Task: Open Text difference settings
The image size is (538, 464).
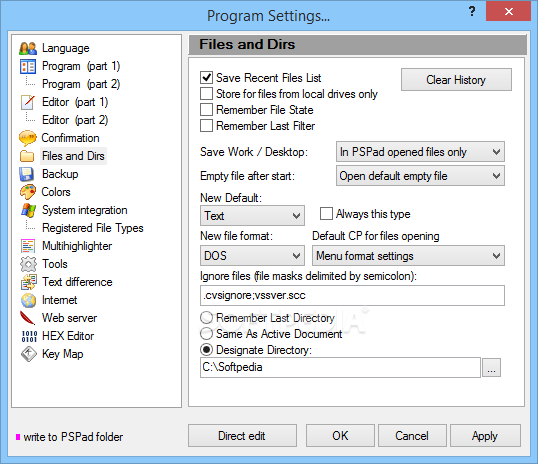Action: coord(77,282)
